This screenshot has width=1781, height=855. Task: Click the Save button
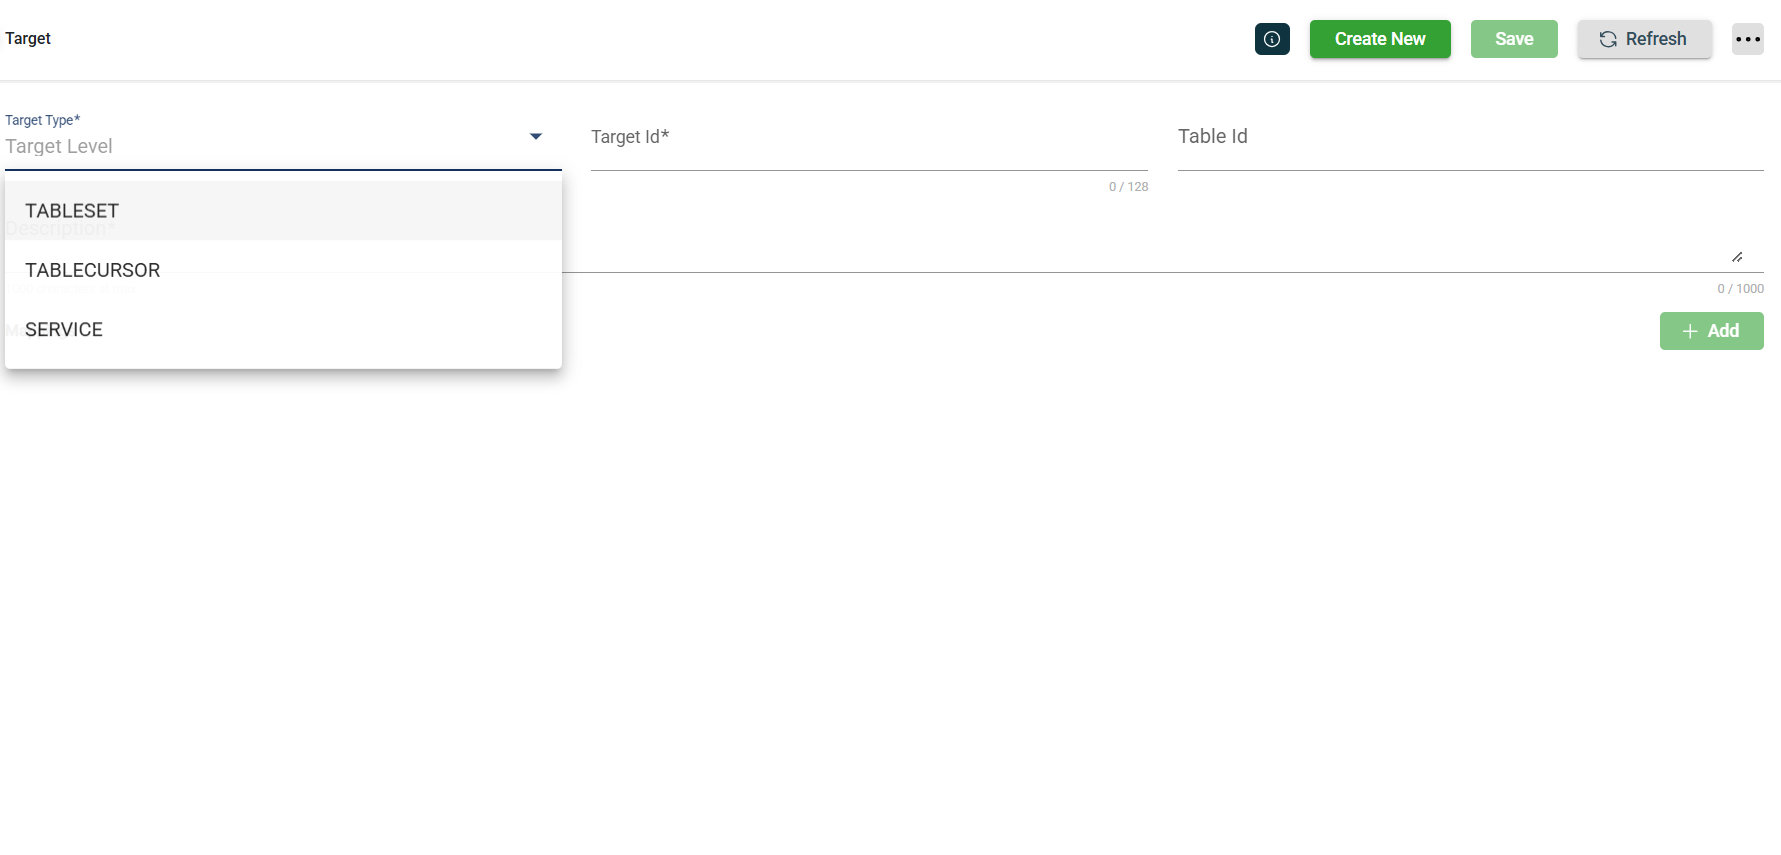pyautogui.click(x=1513, y=39)
